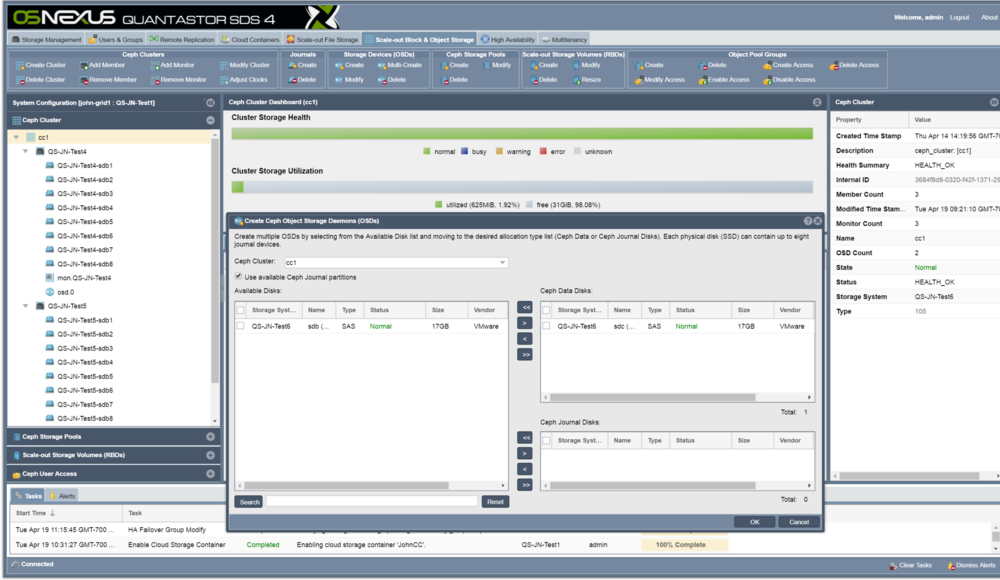Click the help icon in the Create OSDs dialog

pos(807,221)
